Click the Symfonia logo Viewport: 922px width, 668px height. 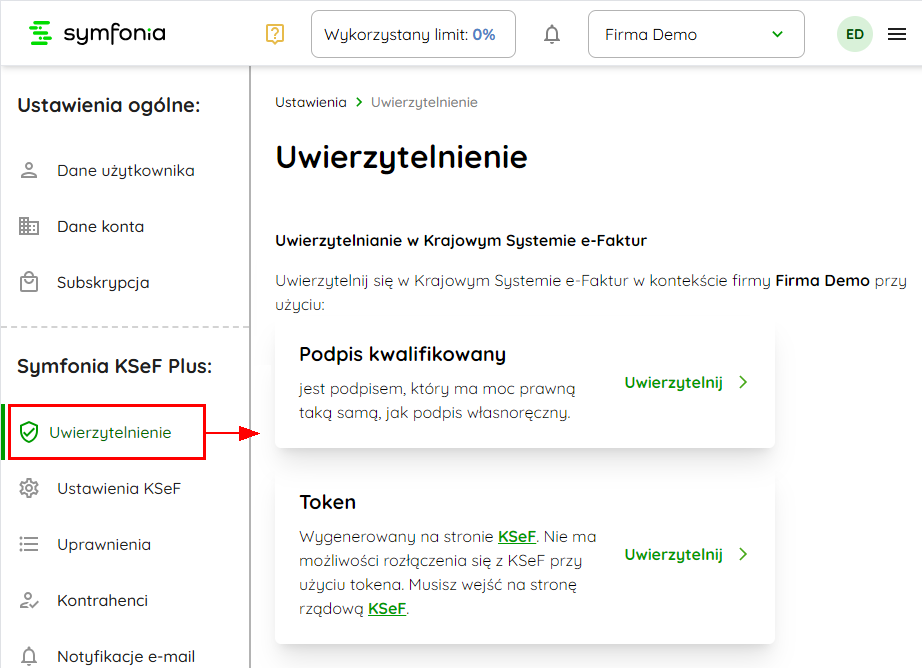coord(97,34)
